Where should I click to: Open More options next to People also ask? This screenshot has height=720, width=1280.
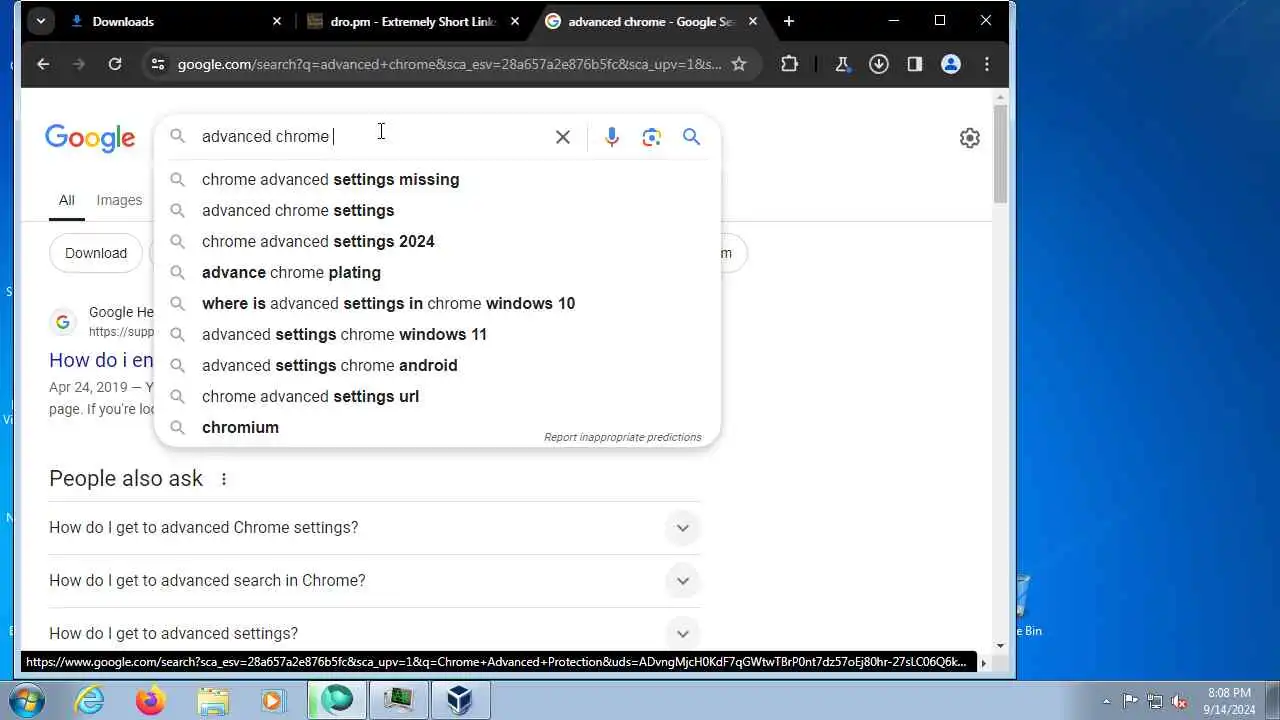click(224, 479)
